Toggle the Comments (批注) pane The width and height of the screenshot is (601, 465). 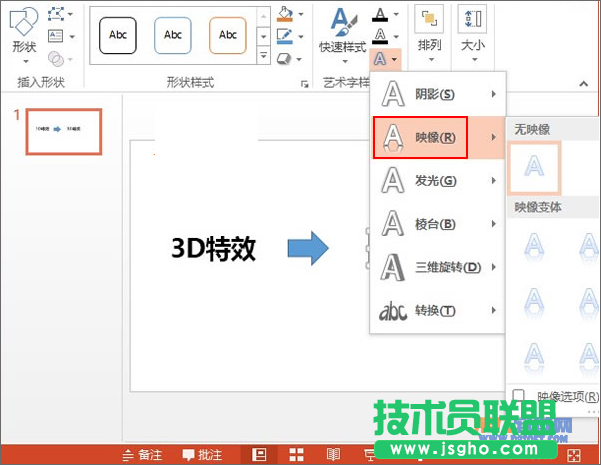click(202, 455)
